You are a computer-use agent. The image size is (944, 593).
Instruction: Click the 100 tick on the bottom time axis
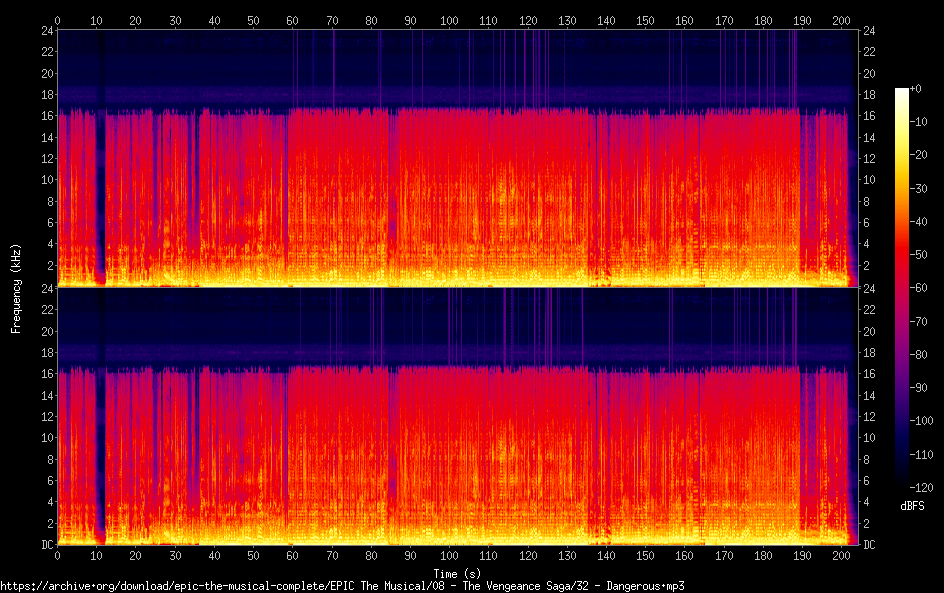(x=449, y=555)
